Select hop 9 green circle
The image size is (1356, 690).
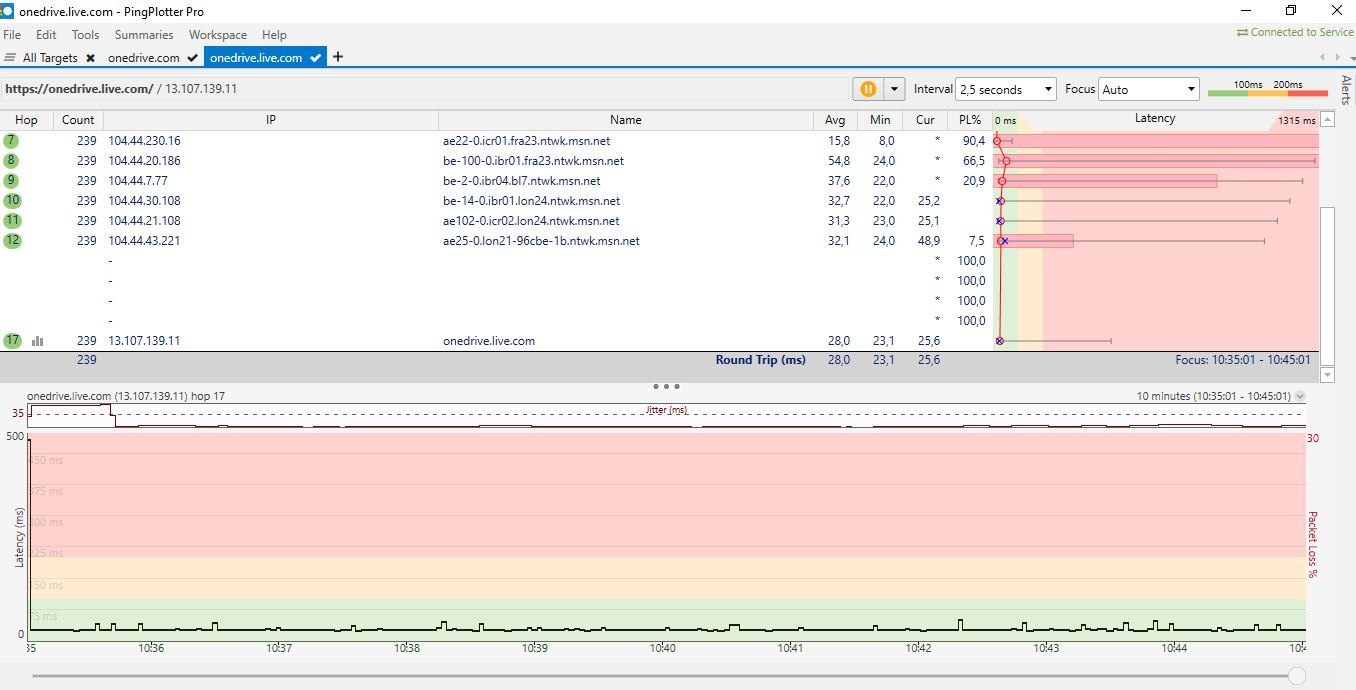[11, 180]
